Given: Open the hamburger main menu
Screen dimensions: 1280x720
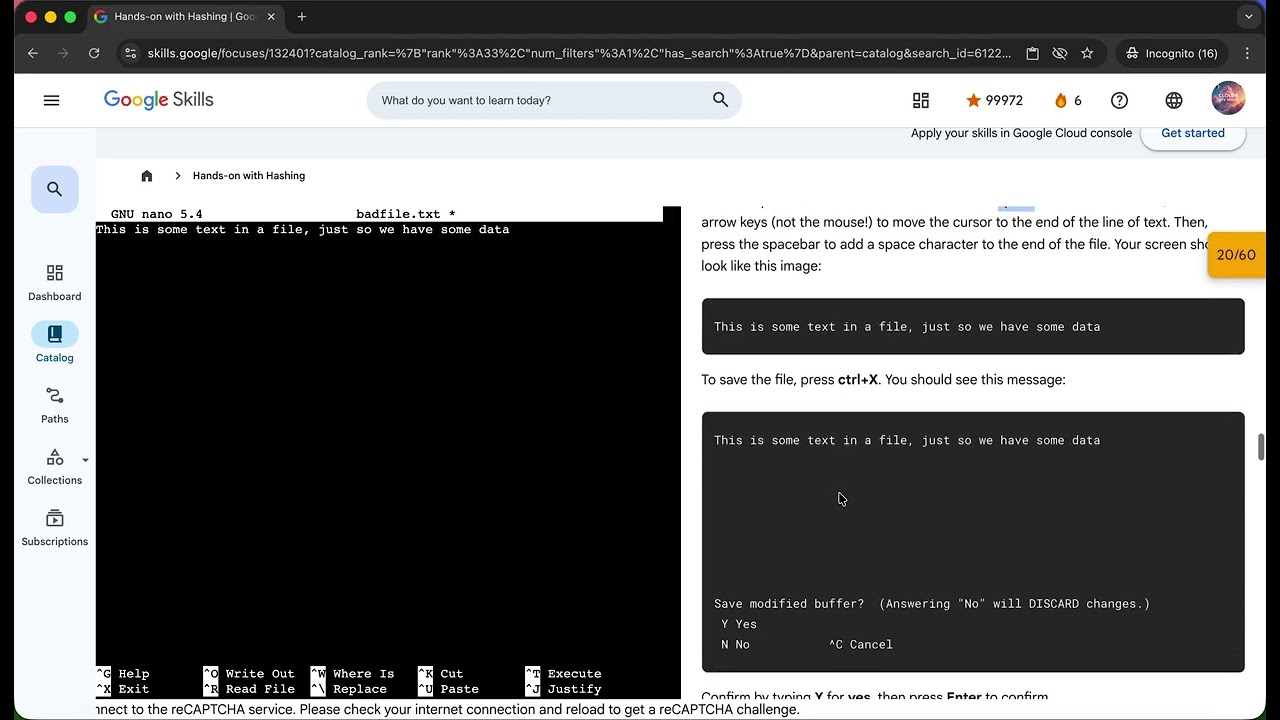Looking at the screenshot, I should pyautogui.click(x=52, y=100).
